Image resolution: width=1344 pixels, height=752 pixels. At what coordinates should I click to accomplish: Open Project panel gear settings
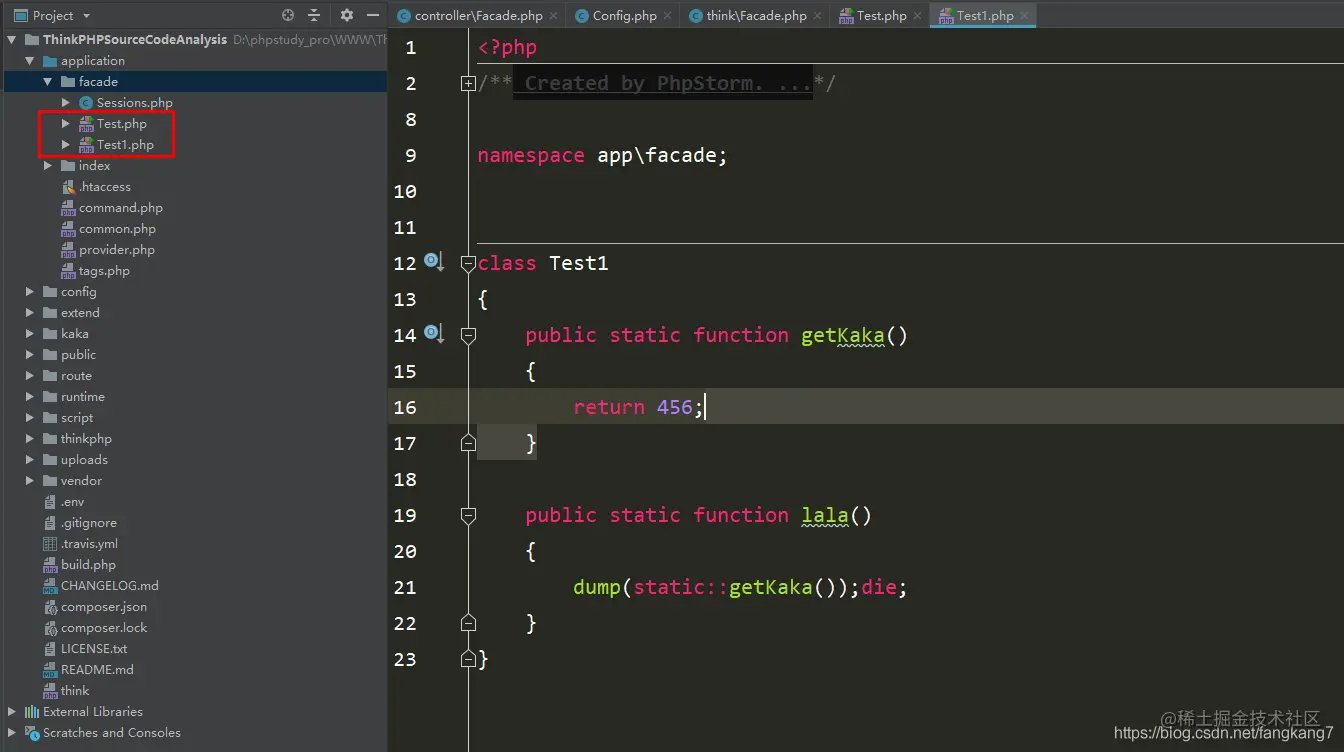click(x=347, y=15)
